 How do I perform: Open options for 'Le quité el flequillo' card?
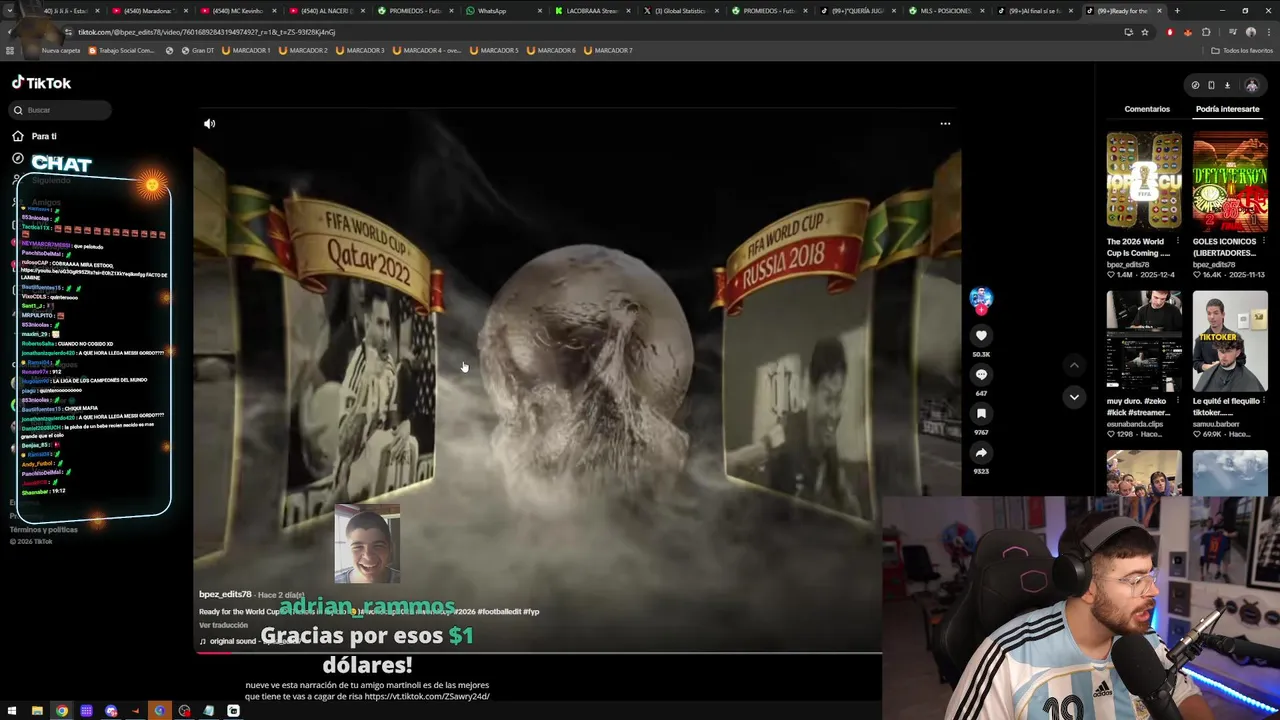[1264, 402]
